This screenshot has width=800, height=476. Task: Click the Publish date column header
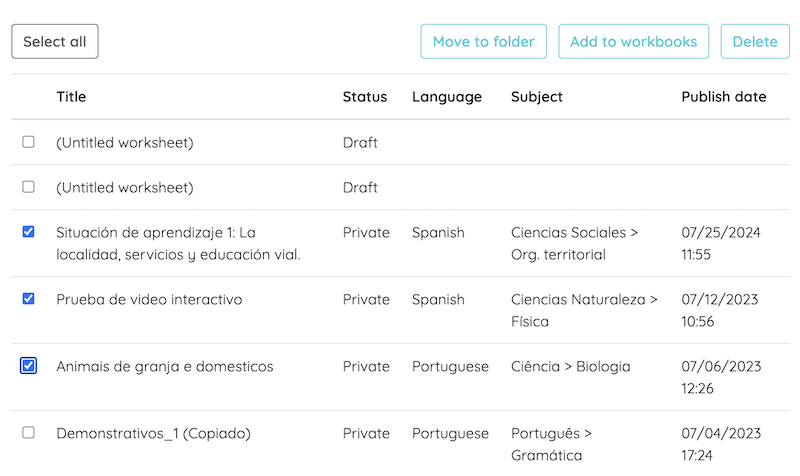tap(723, 97)
